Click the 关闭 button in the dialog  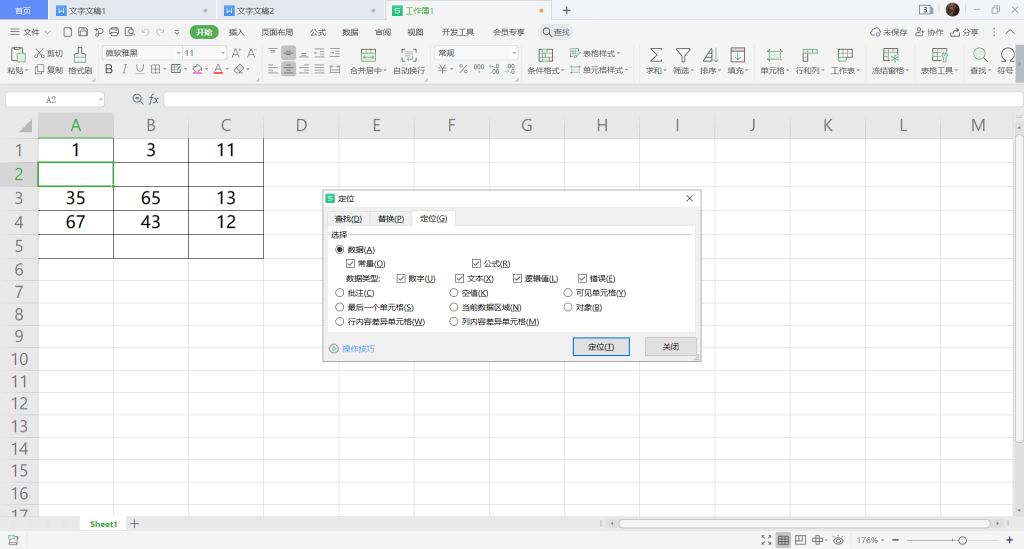click(671, 347)
